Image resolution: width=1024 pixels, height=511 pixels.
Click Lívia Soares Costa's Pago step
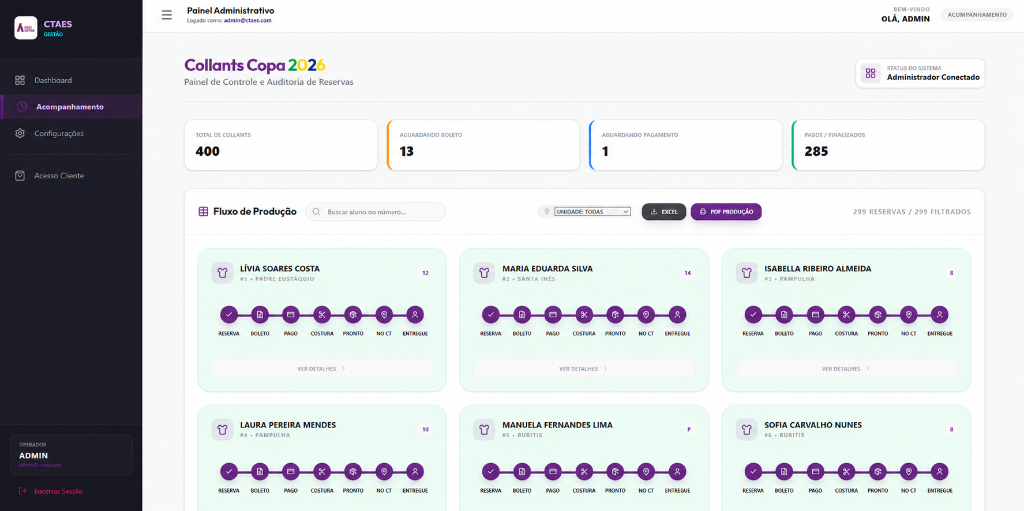coord(291,315)
